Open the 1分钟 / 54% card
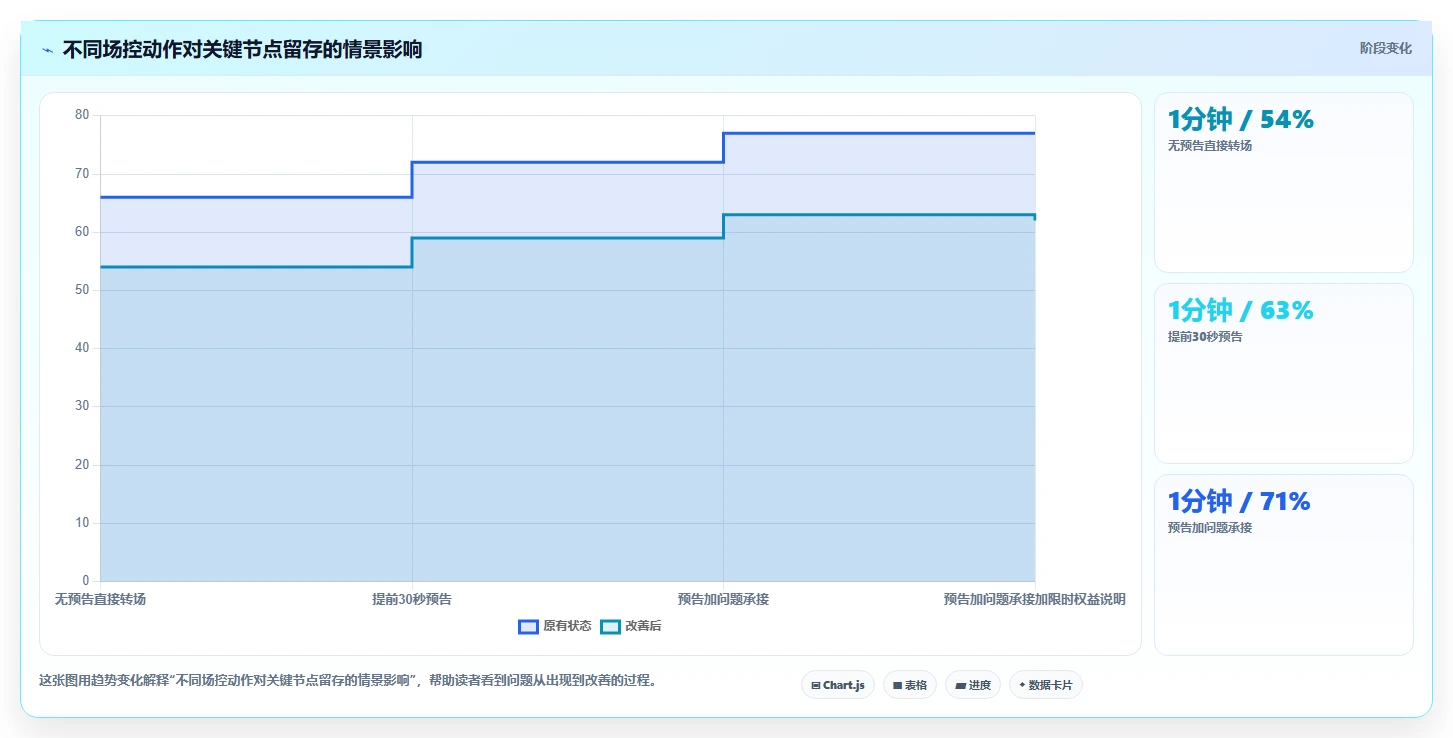 coord(1284,182)
